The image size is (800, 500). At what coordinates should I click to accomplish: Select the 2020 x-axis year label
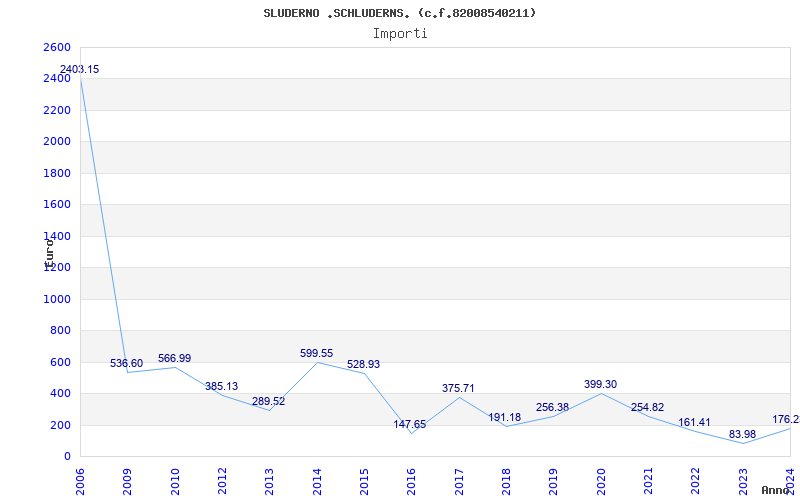(601, 481)
